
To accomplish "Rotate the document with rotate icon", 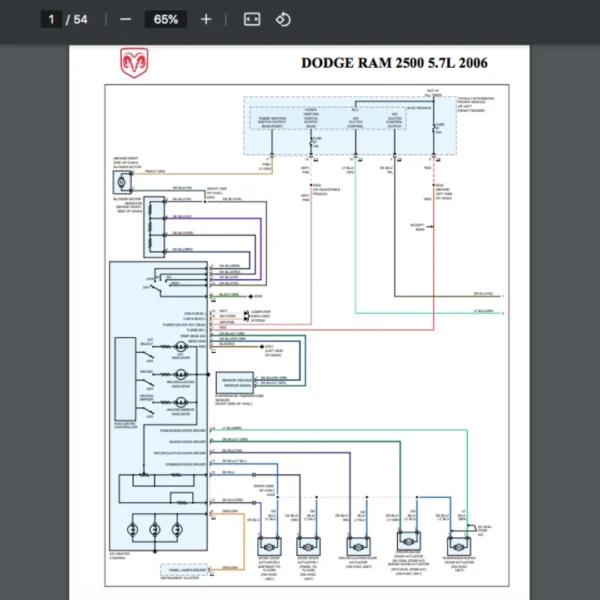I will coord(283,19).
